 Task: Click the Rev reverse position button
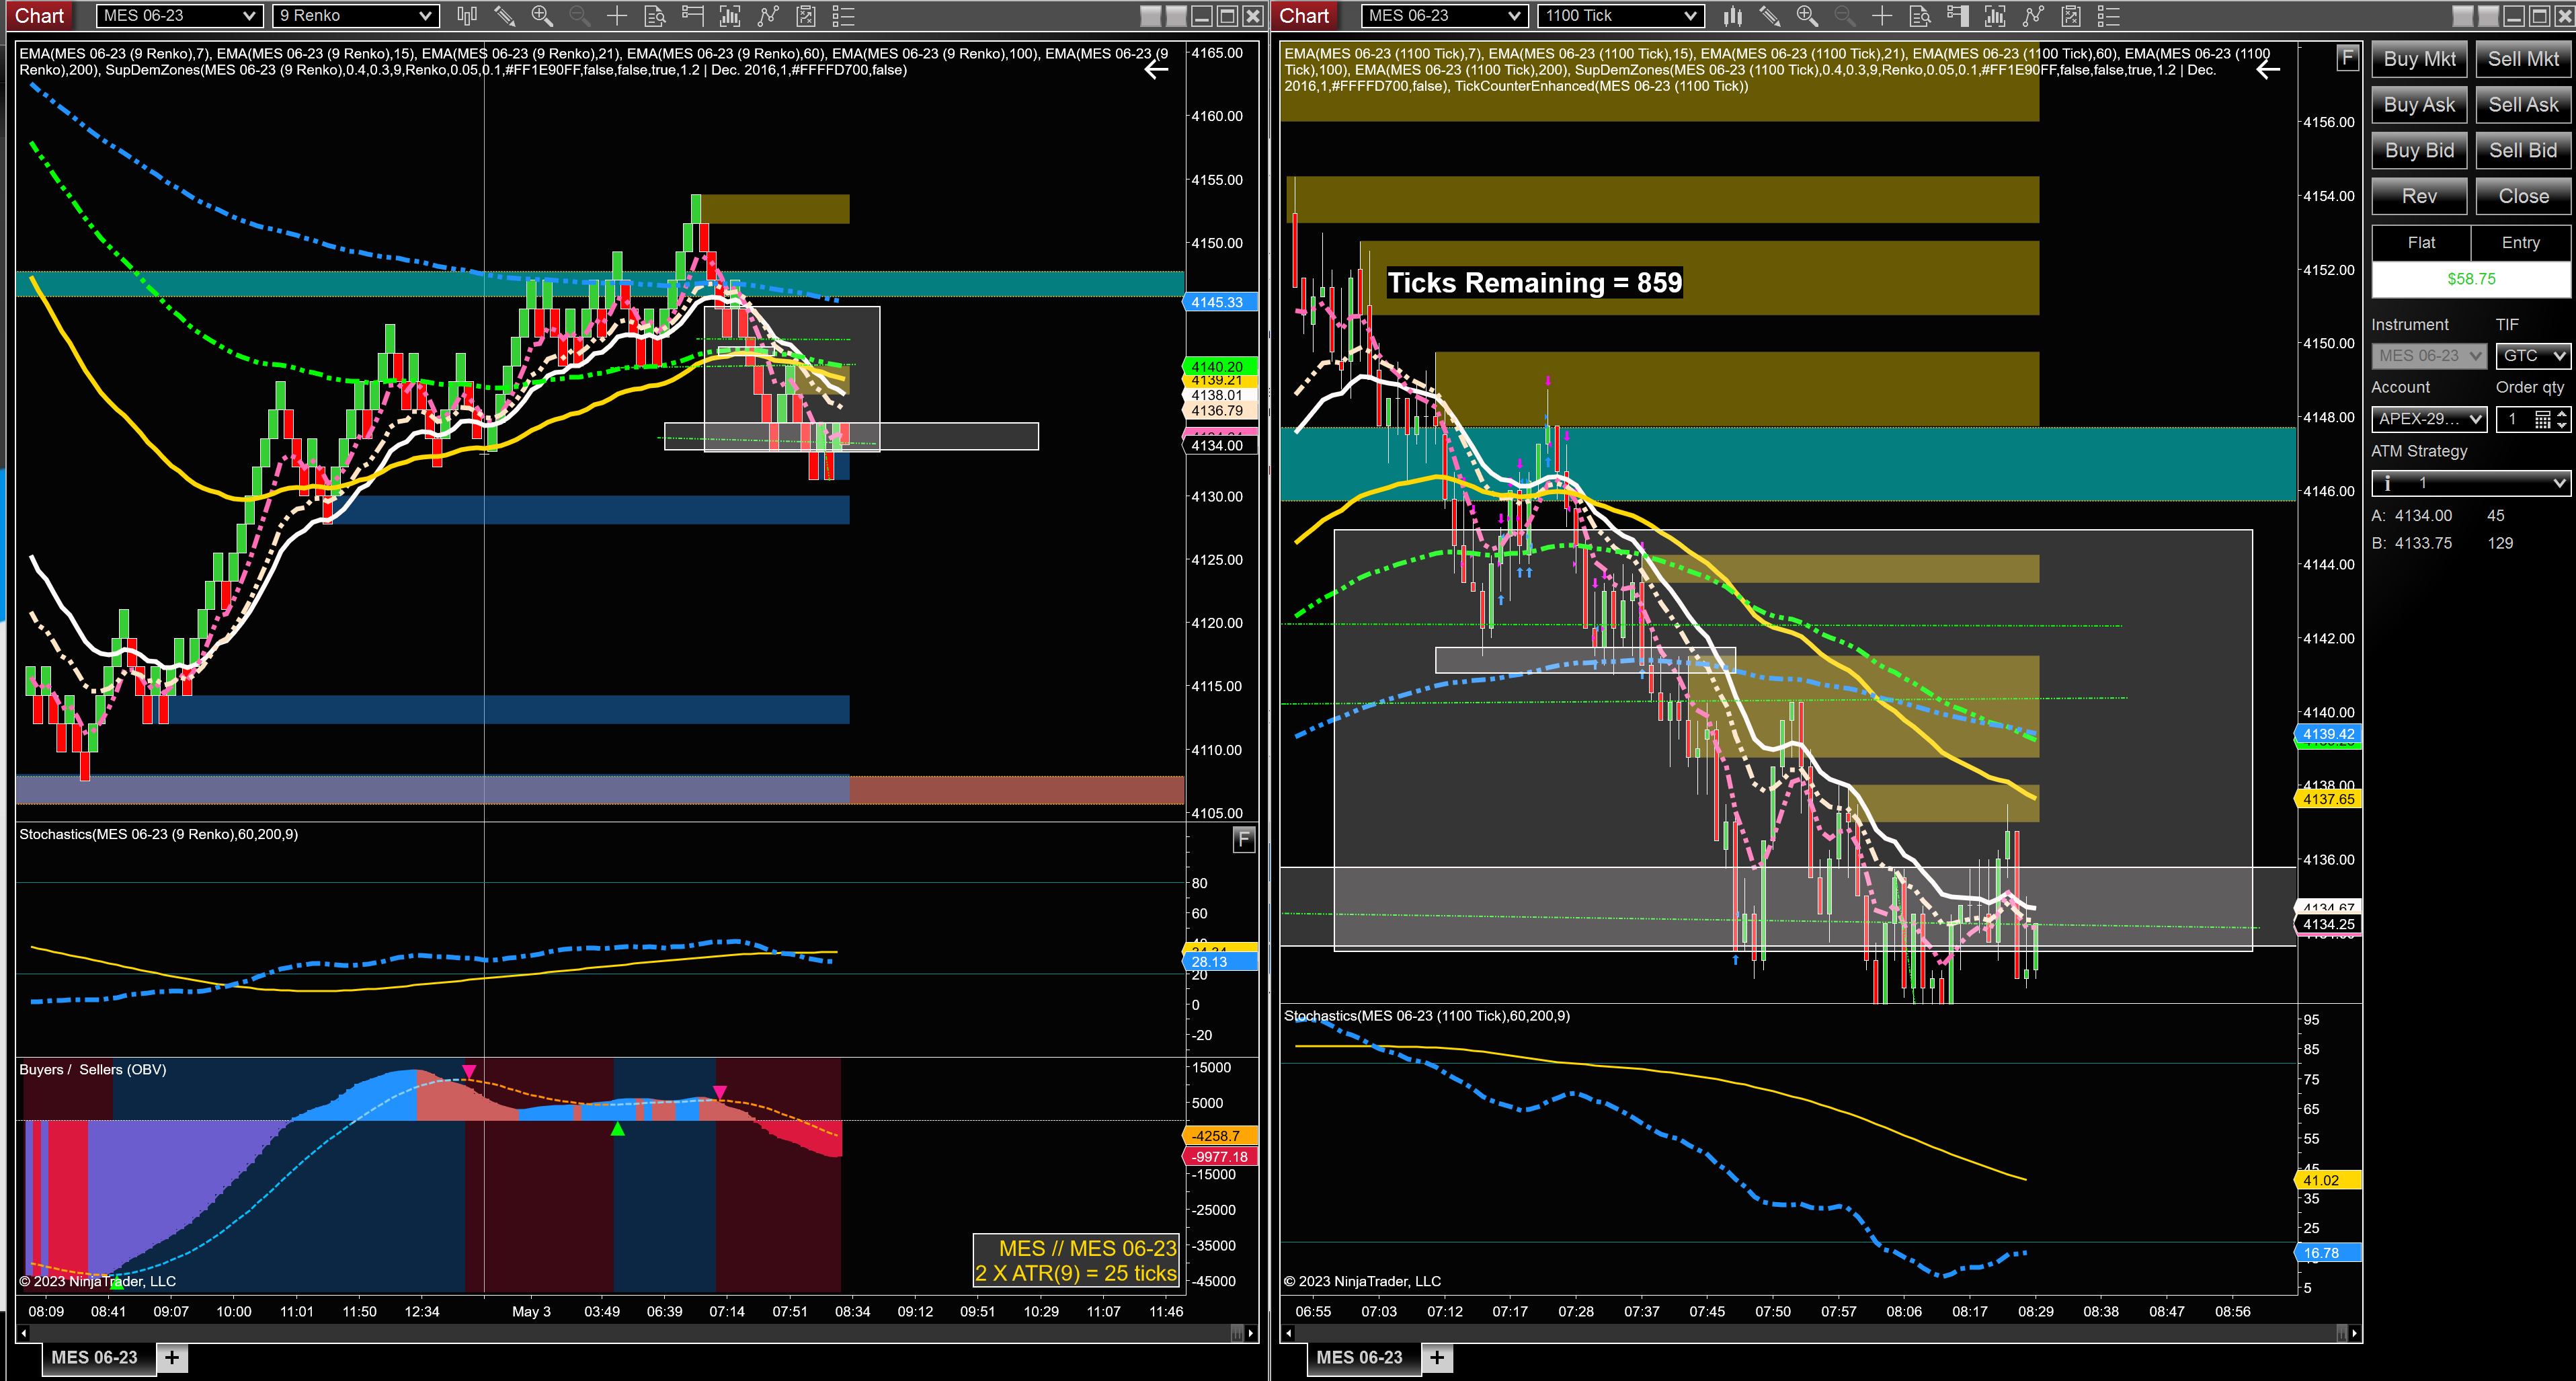(2420, 197)
